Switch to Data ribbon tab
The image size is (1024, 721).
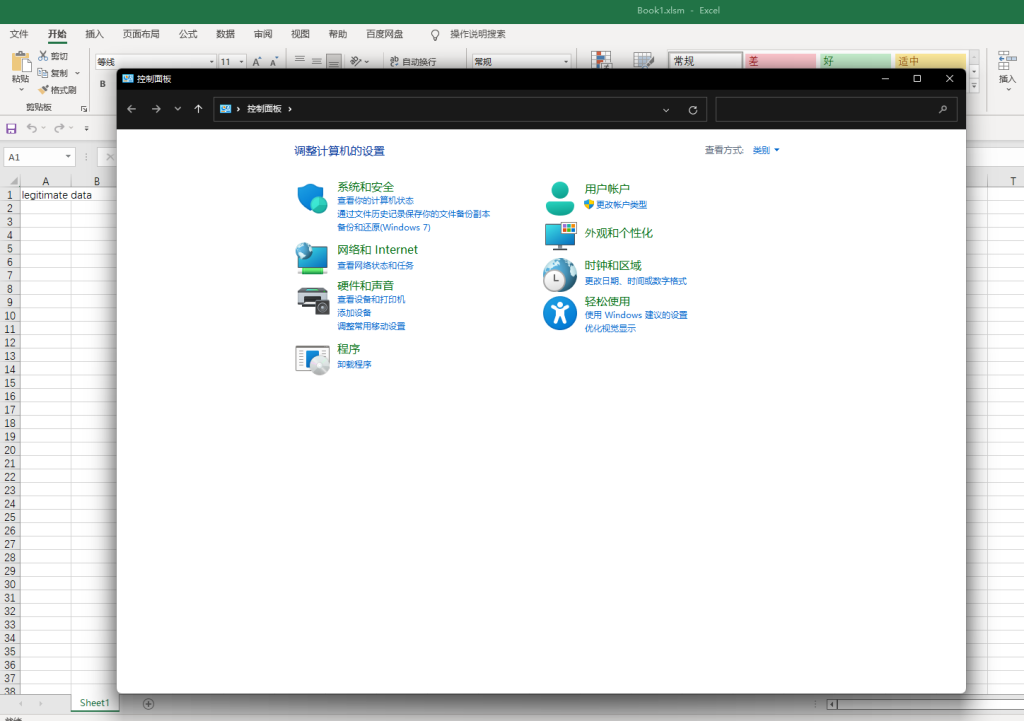pos(225,34)
